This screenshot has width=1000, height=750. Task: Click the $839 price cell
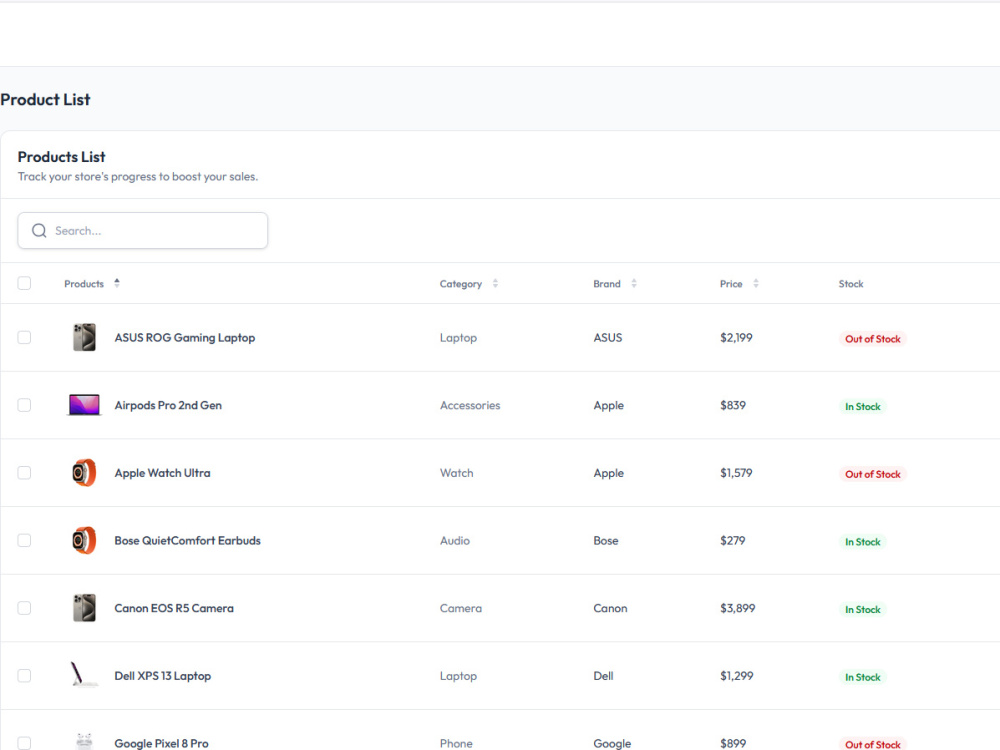733,405
